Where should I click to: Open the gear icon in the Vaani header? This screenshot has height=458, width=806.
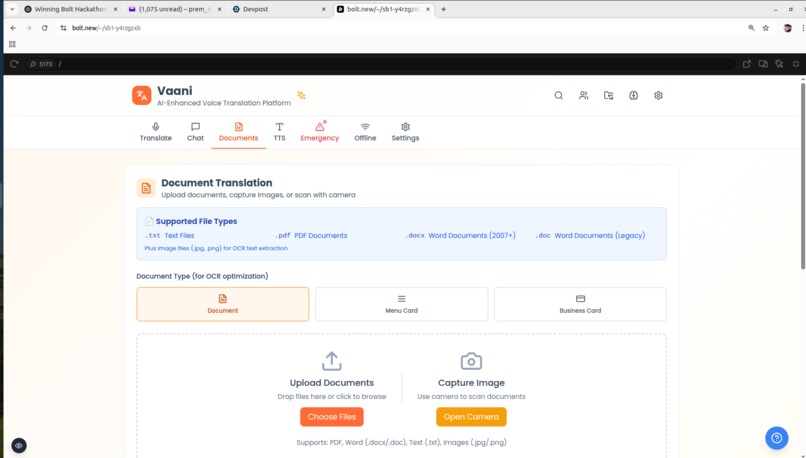coord(658,95)
